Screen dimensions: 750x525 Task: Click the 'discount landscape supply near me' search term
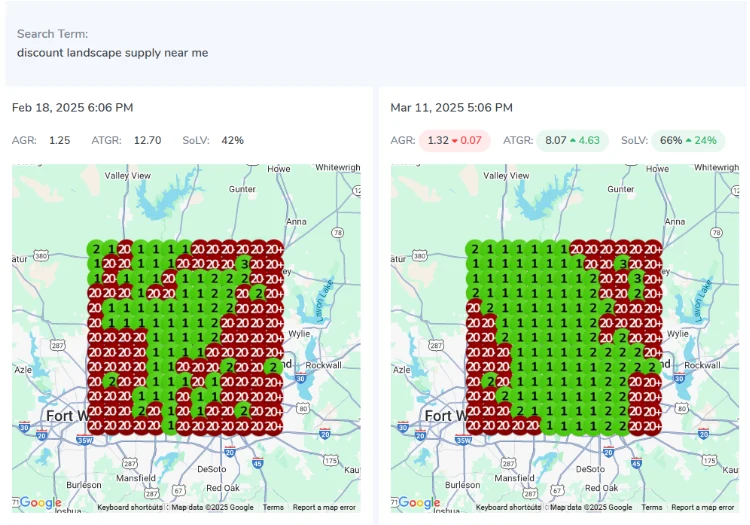tap(112, 52)
